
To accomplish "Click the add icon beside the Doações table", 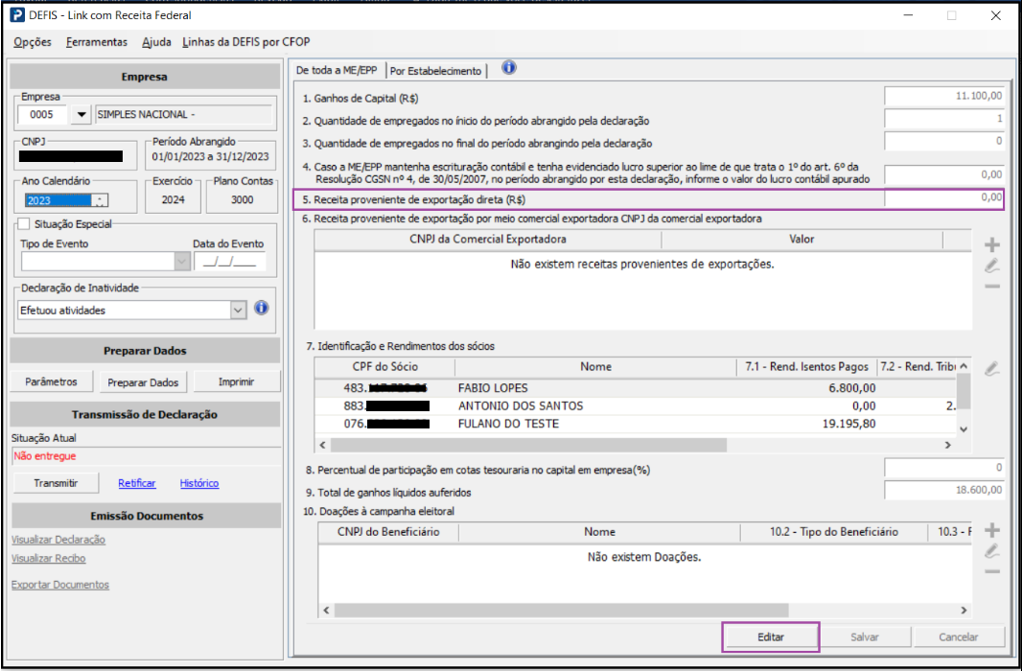I will point(992,531).
